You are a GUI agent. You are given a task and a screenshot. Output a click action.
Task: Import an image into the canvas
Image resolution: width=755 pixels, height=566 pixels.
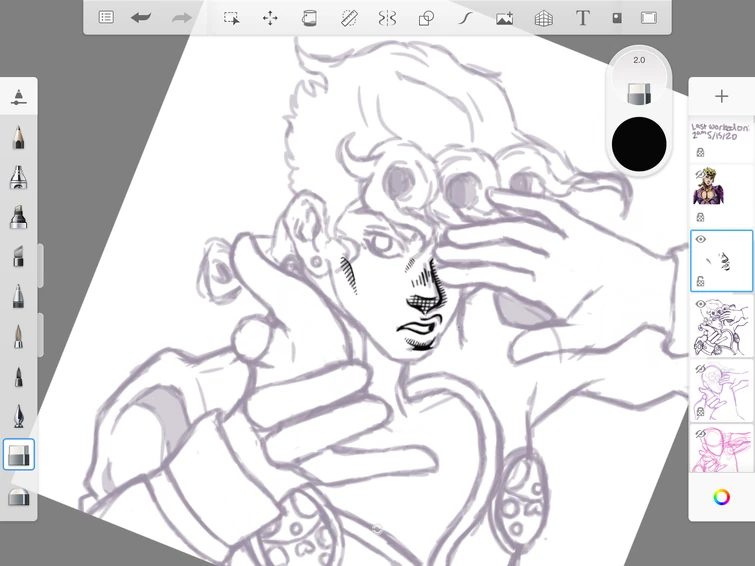pos(504,18)
